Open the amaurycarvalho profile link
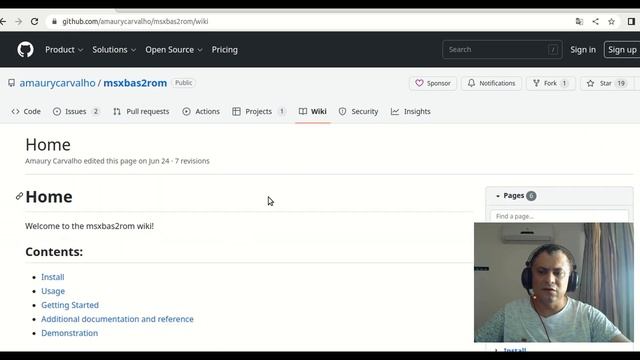The image size is (640, 360). (57, 83)
